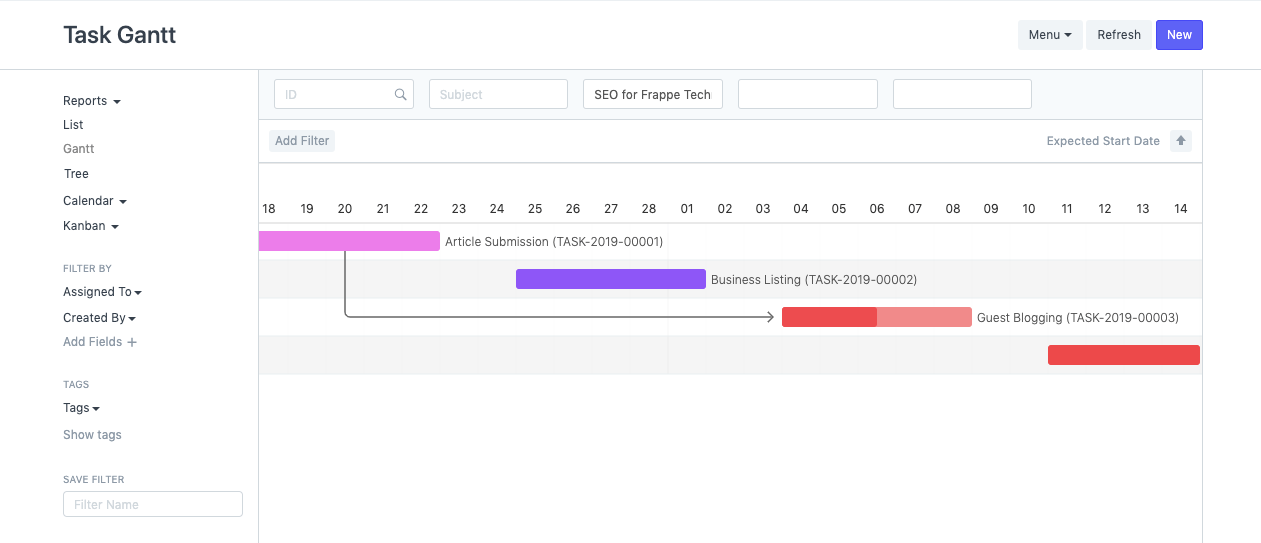This screenshot has height=543, width=1261.
Task: Expand the Reports dropdown
Action: pos(91,101)
